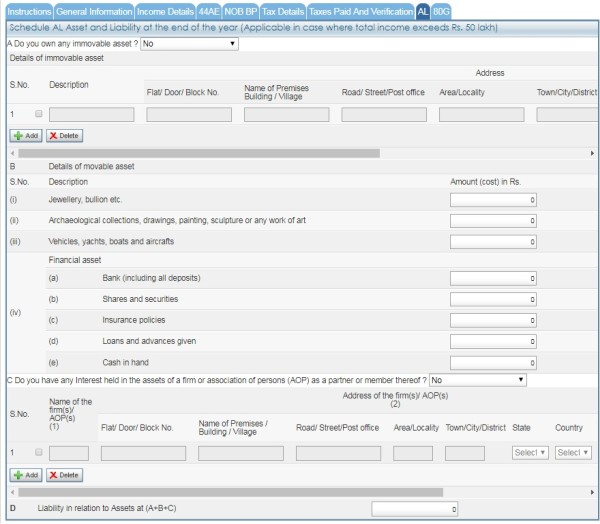
Task: Focus the Cash in hand amount field
Action: [495, 362]
